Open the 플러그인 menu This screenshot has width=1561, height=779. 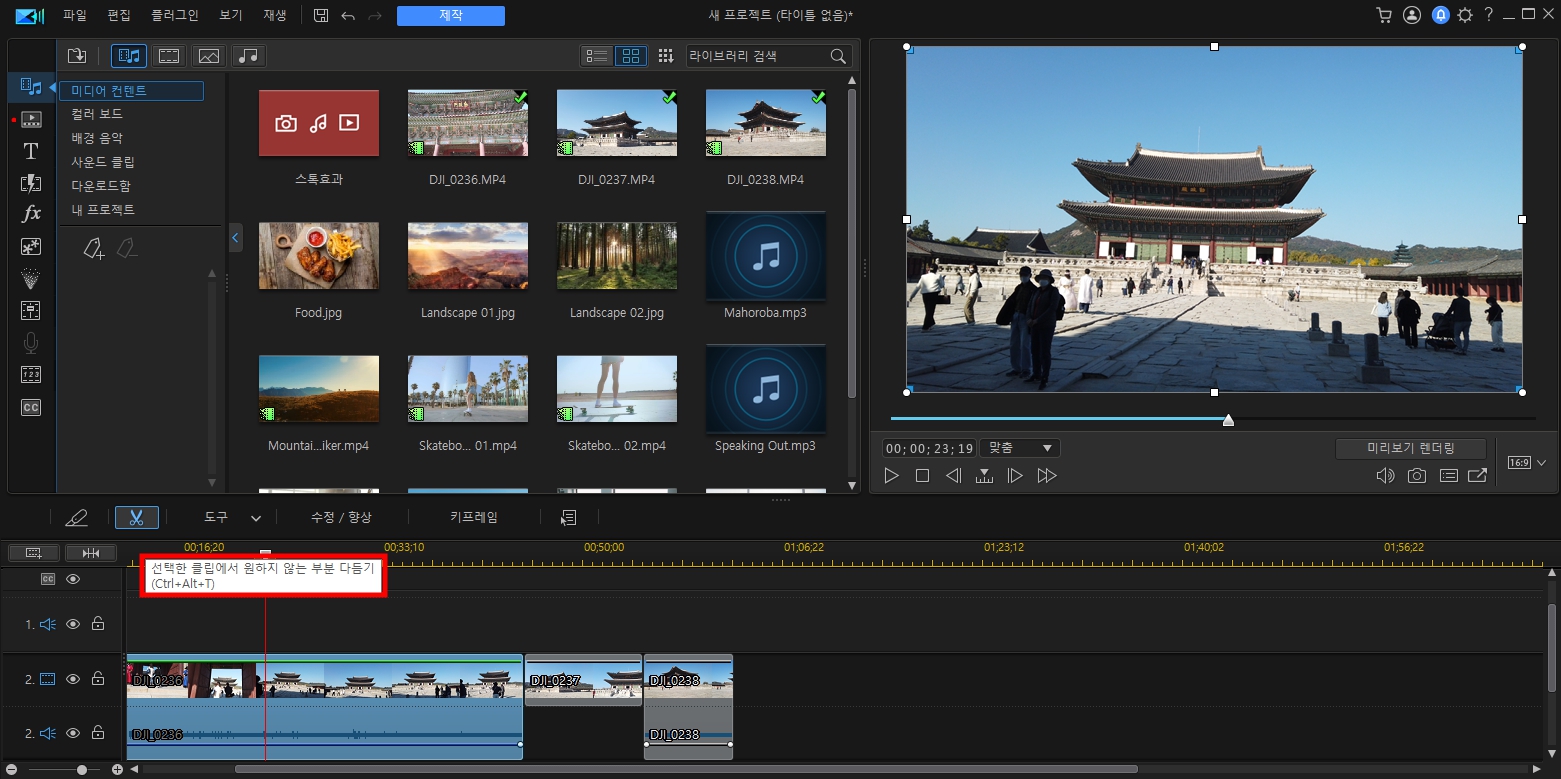[x=175, y=16]
